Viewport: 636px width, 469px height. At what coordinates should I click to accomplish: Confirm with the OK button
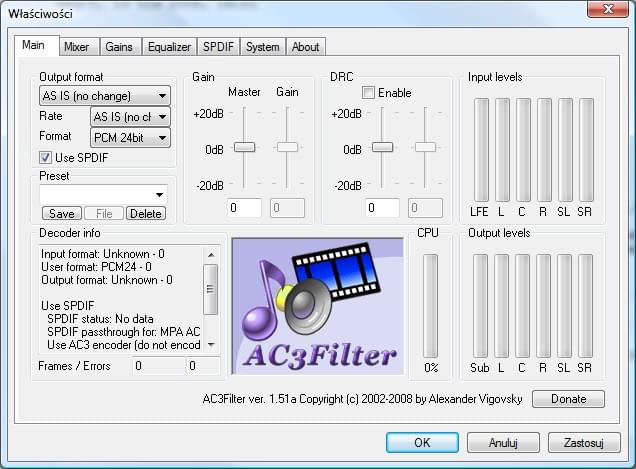422,442
